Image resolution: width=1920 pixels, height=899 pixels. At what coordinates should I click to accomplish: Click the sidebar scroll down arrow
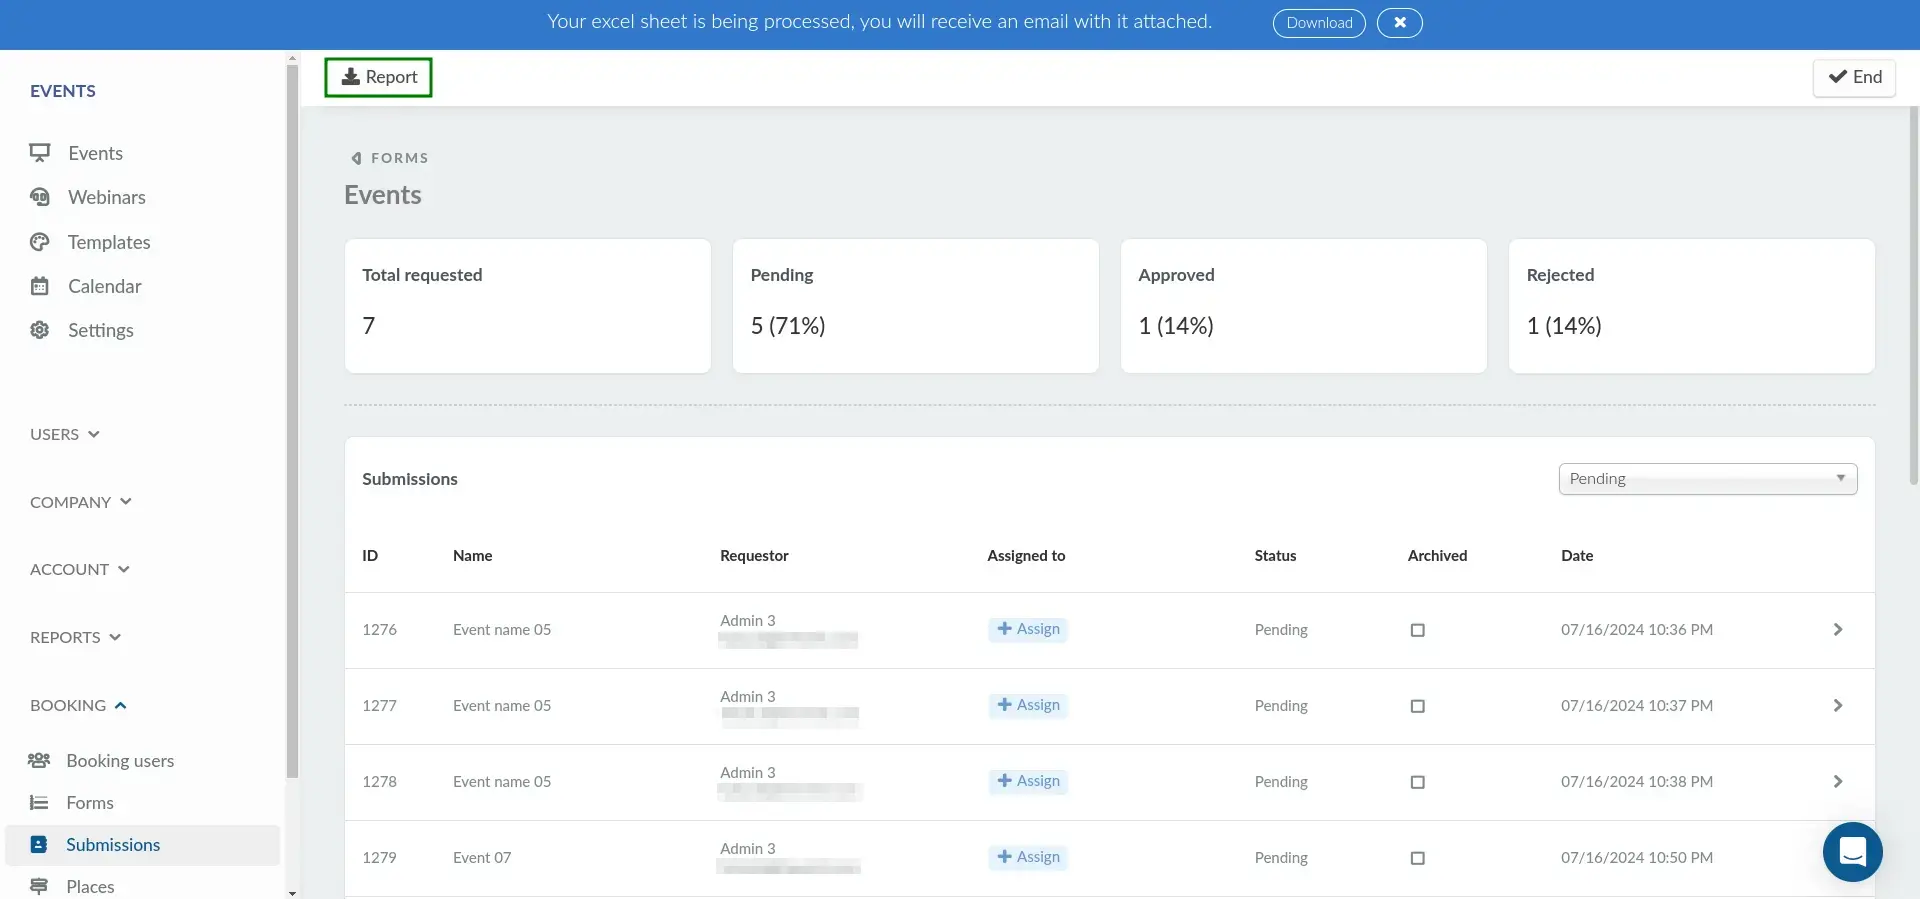point(292,893)
